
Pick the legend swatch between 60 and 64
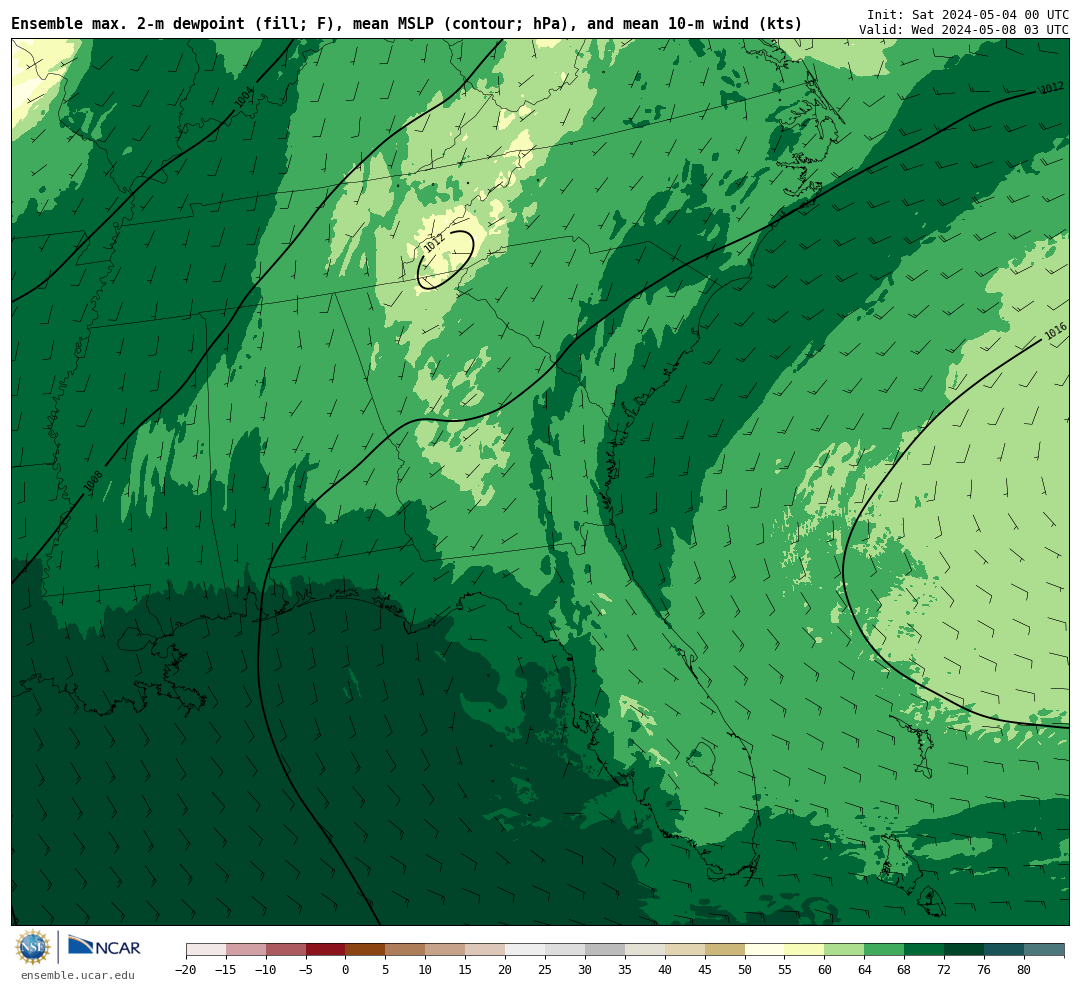tap(845, 950)
